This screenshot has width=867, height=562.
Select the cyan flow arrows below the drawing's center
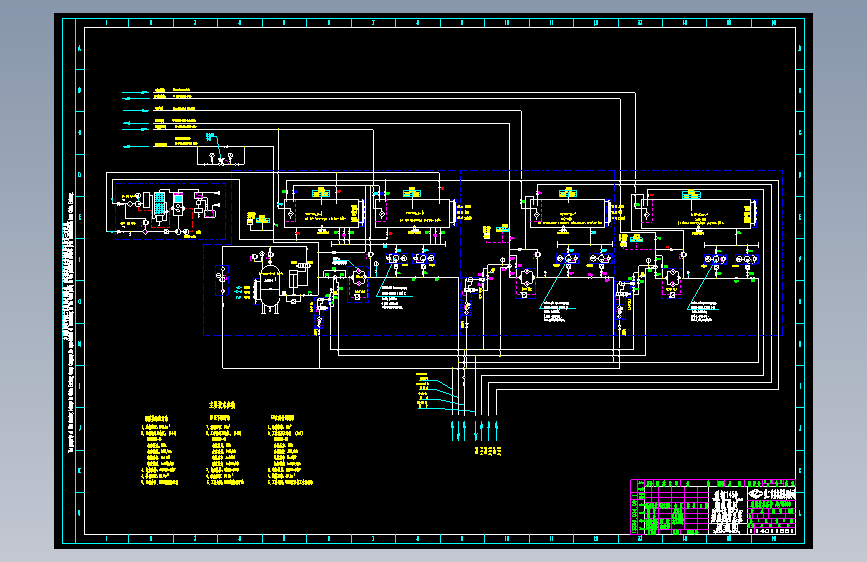[474, 430]
